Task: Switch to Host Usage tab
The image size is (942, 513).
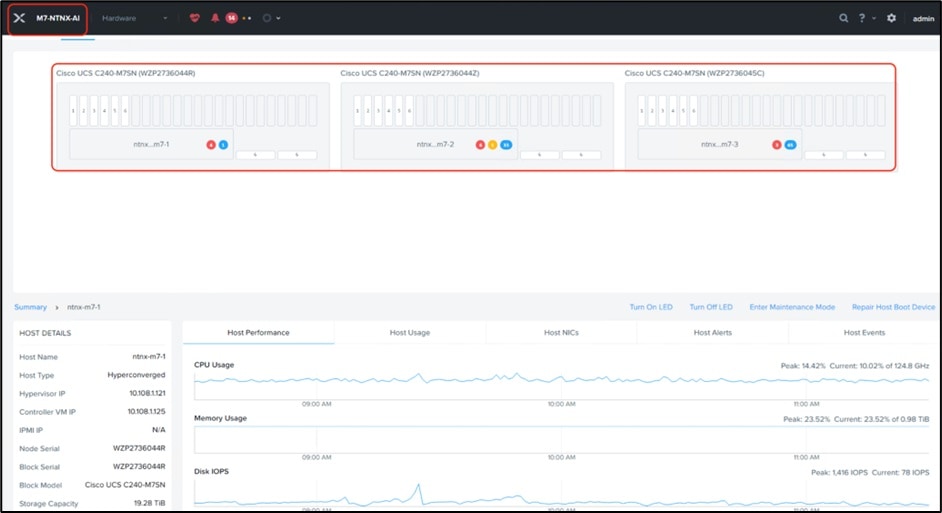Action: (410, 332)
